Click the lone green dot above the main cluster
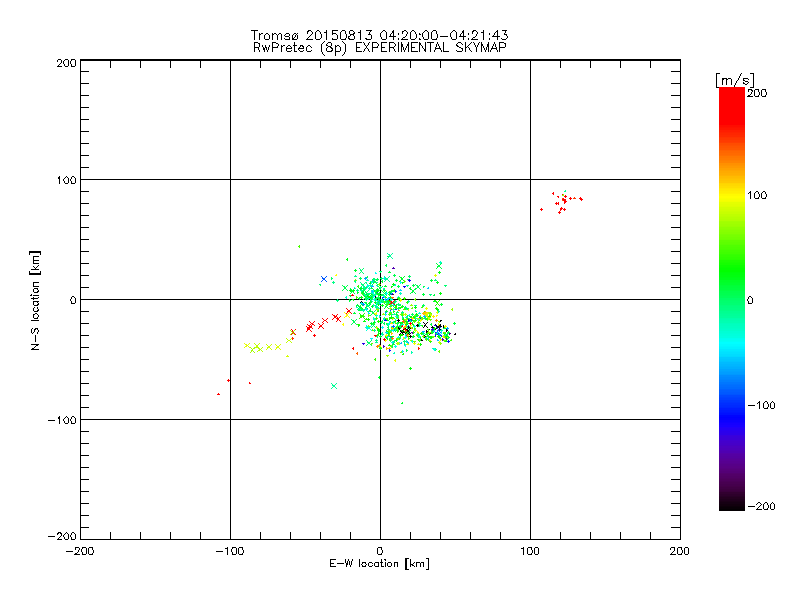Image resolution: width=800 pixels, height=600 pixels. 299,246
